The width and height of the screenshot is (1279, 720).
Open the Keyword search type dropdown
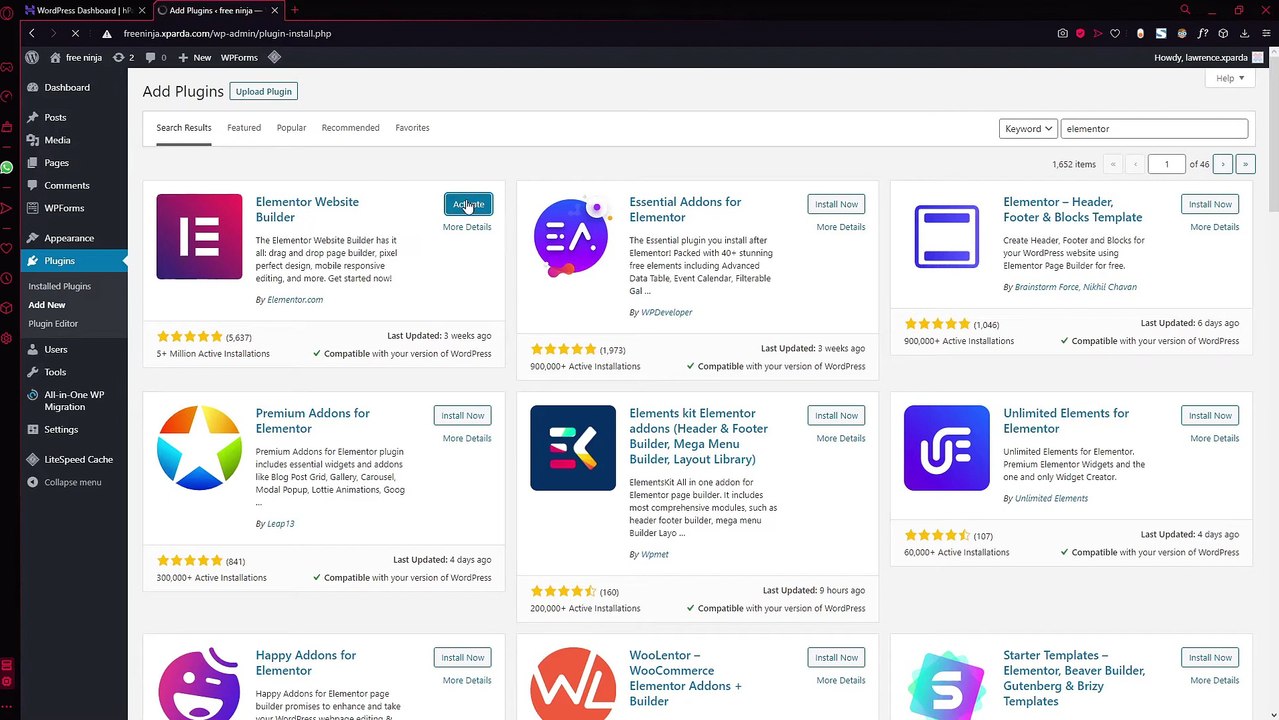(1028, 129)
